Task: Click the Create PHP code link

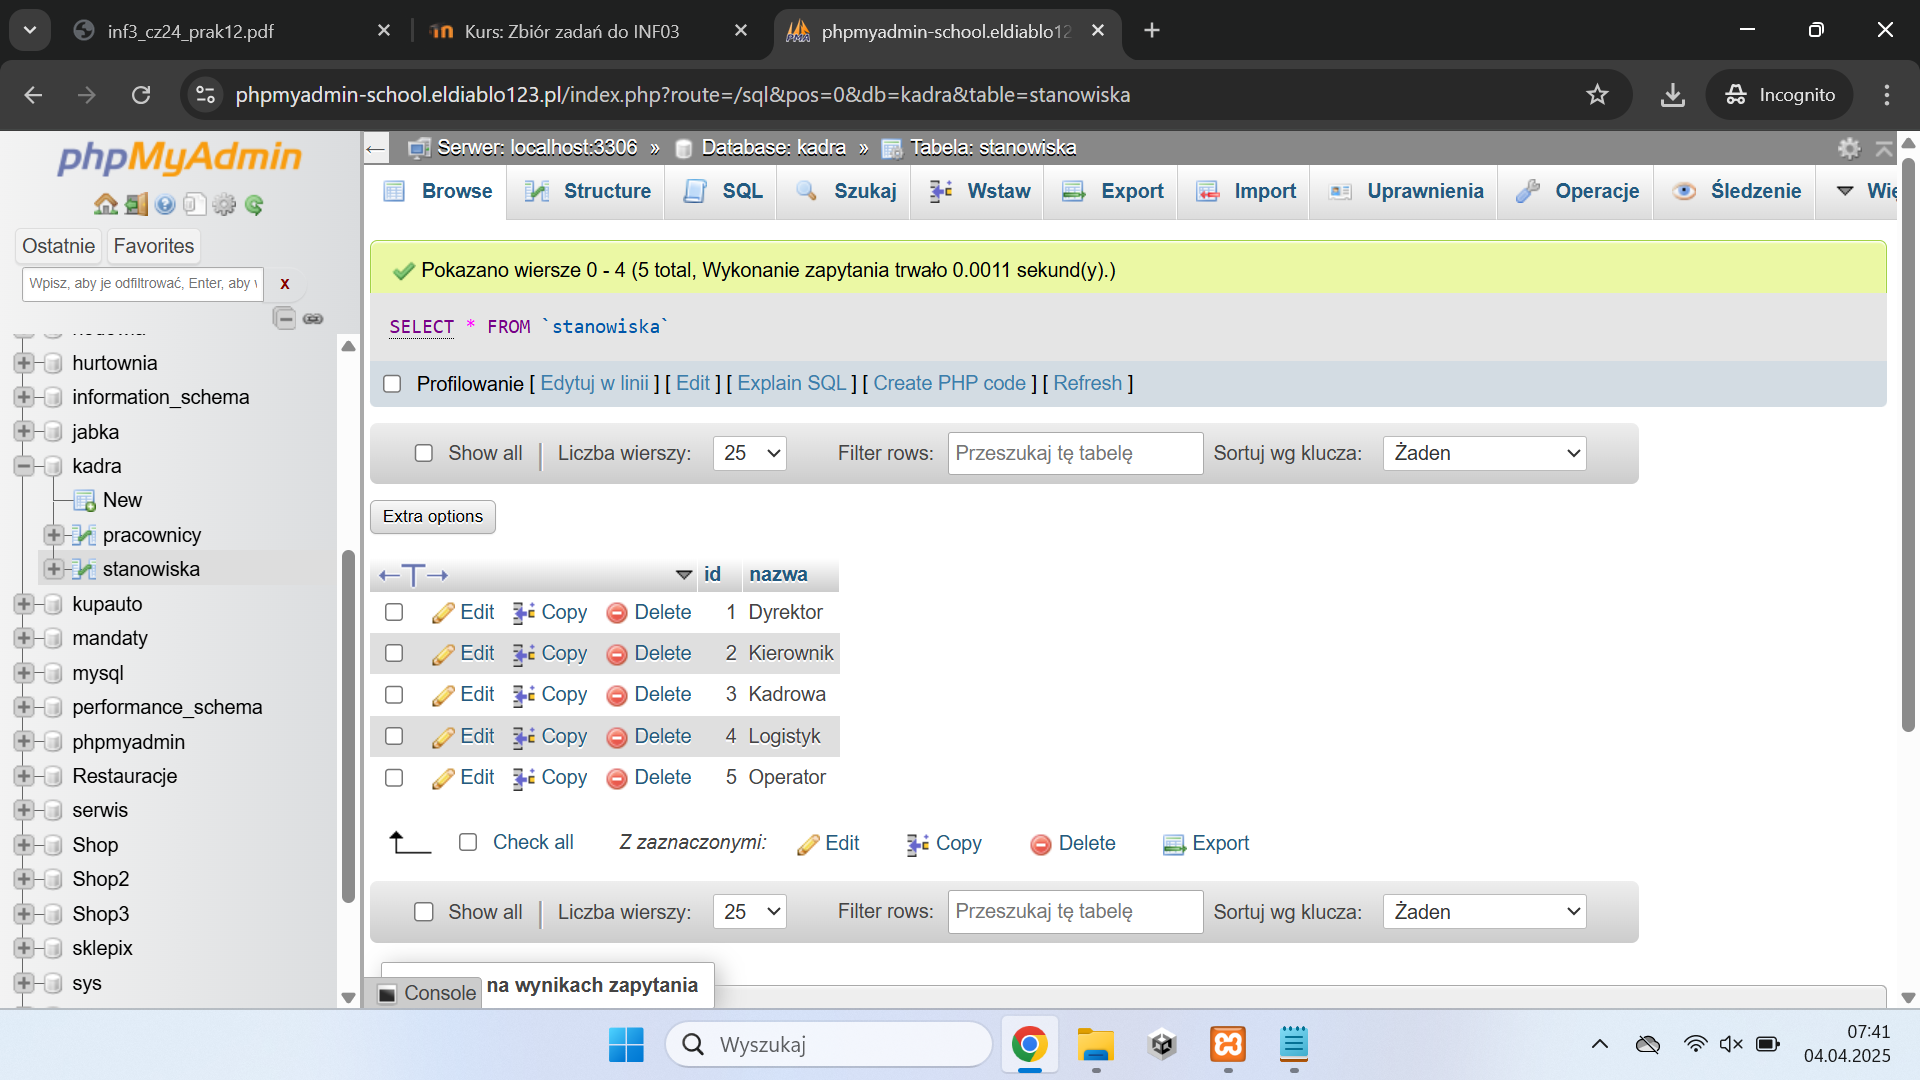Action: click(950, 384)
